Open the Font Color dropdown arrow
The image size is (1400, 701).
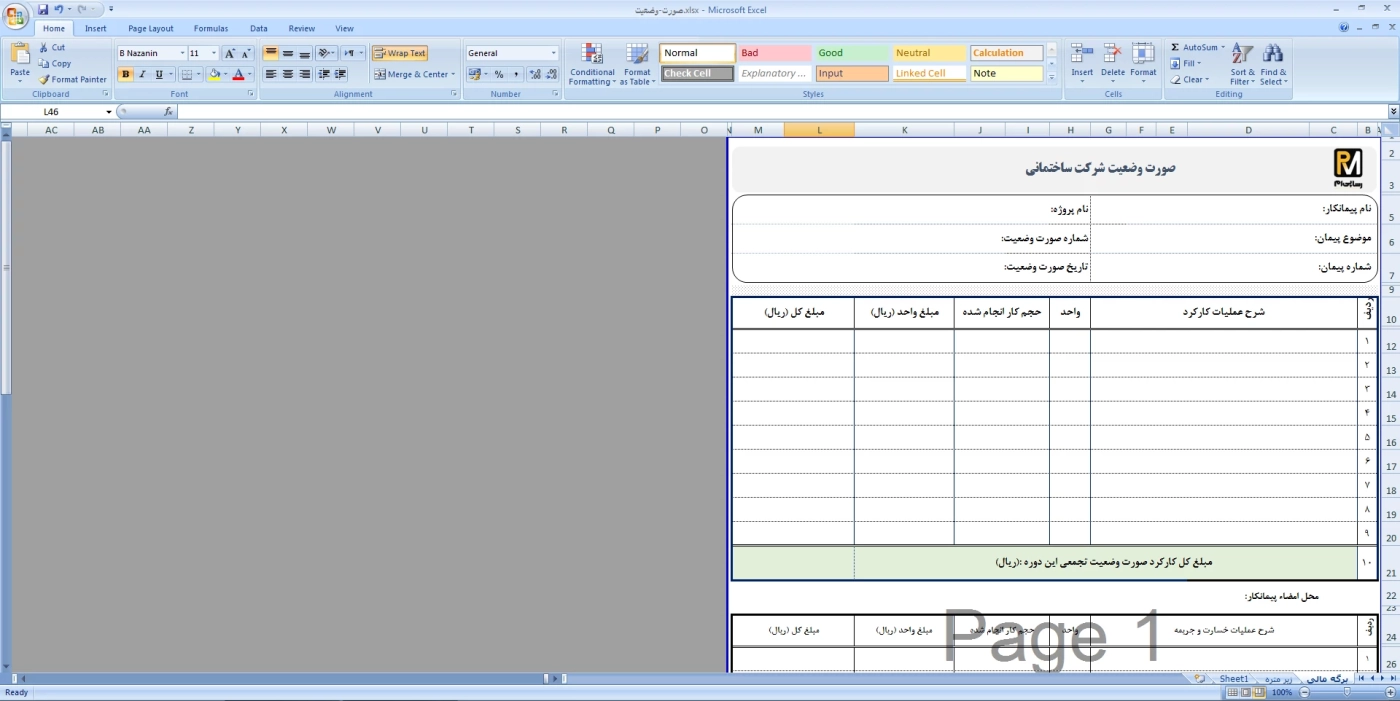250,74
